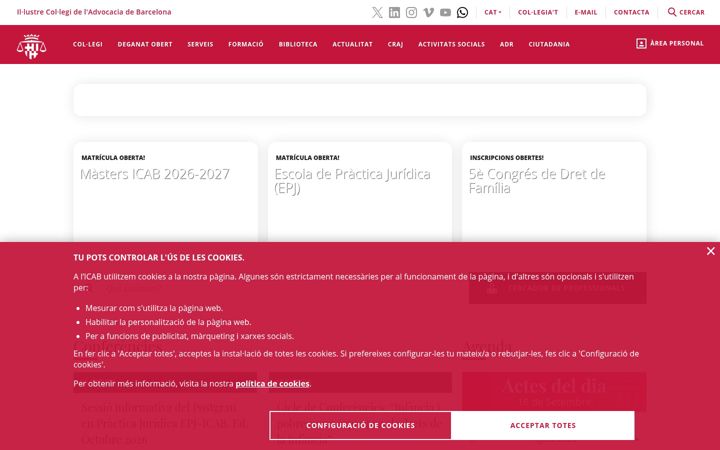The image size is (720, 450).
Task: Click the Àrea Personal user icon
Action: coord(641,44)
